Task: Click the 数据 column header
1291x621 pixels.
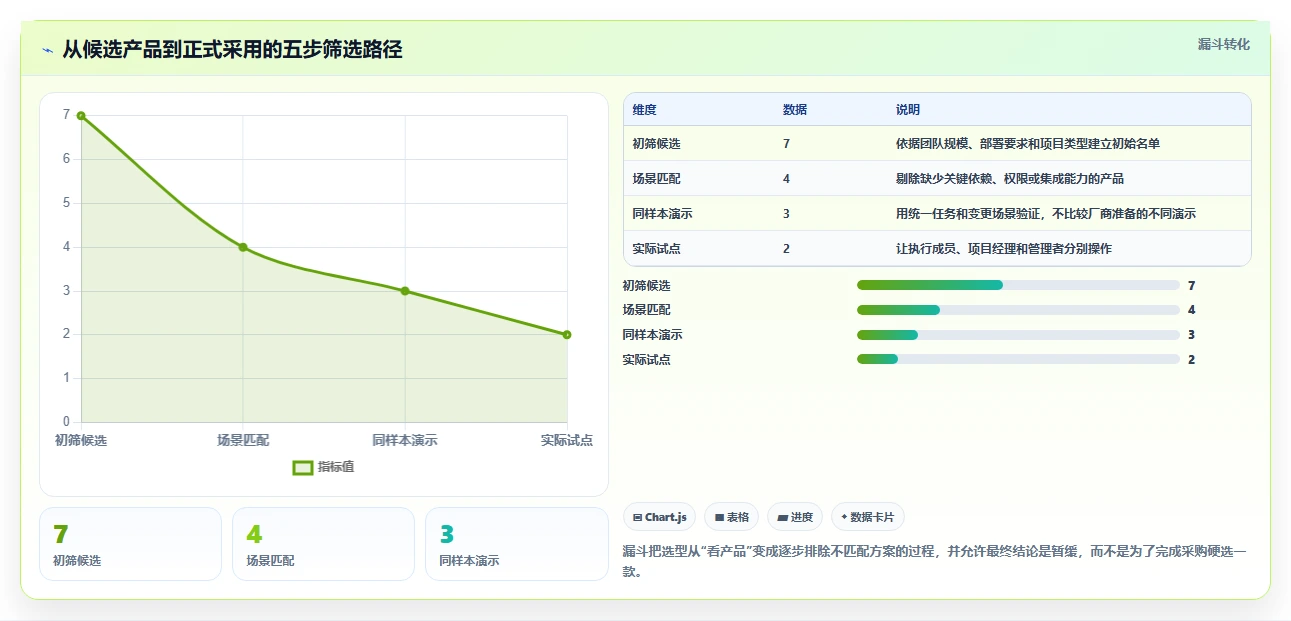Action: [x=795, y=110]
